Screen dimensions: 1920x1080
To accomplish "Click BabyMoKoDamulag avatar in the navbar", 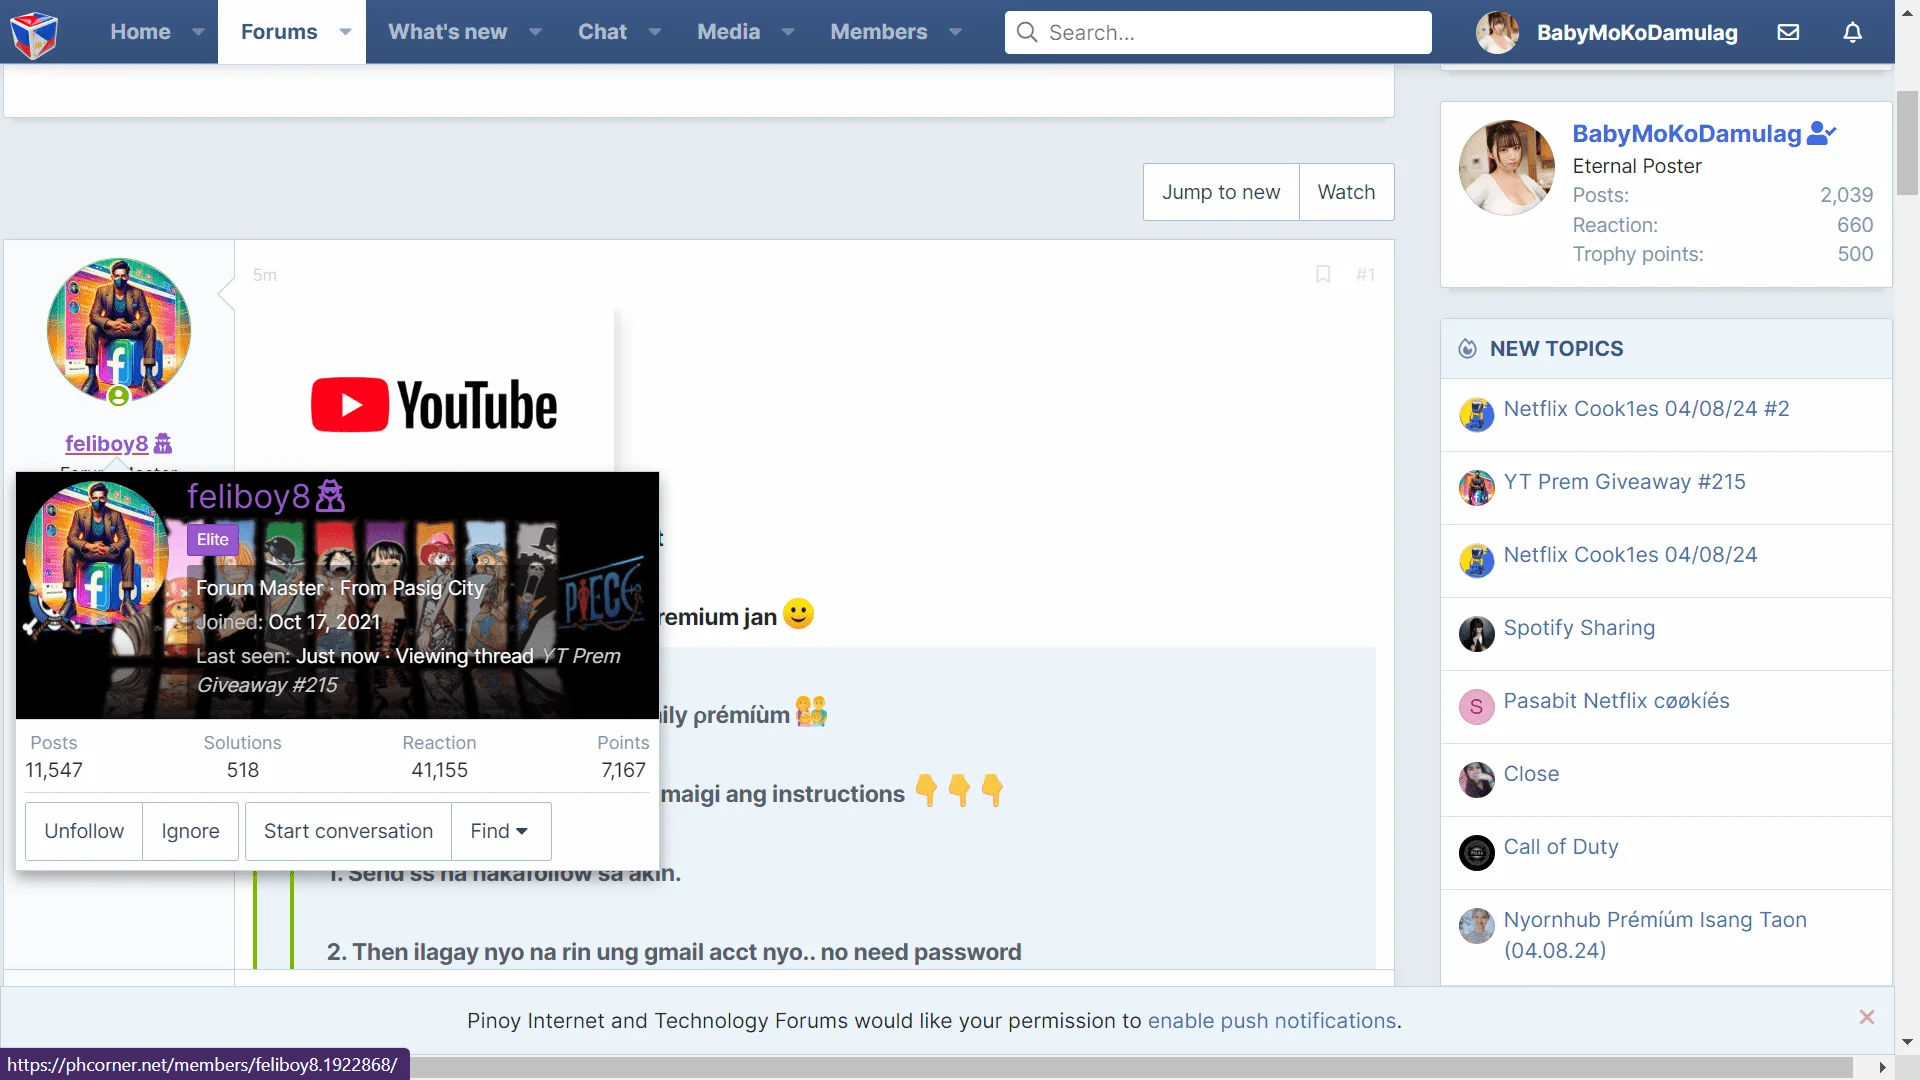I will (1497, 32).
